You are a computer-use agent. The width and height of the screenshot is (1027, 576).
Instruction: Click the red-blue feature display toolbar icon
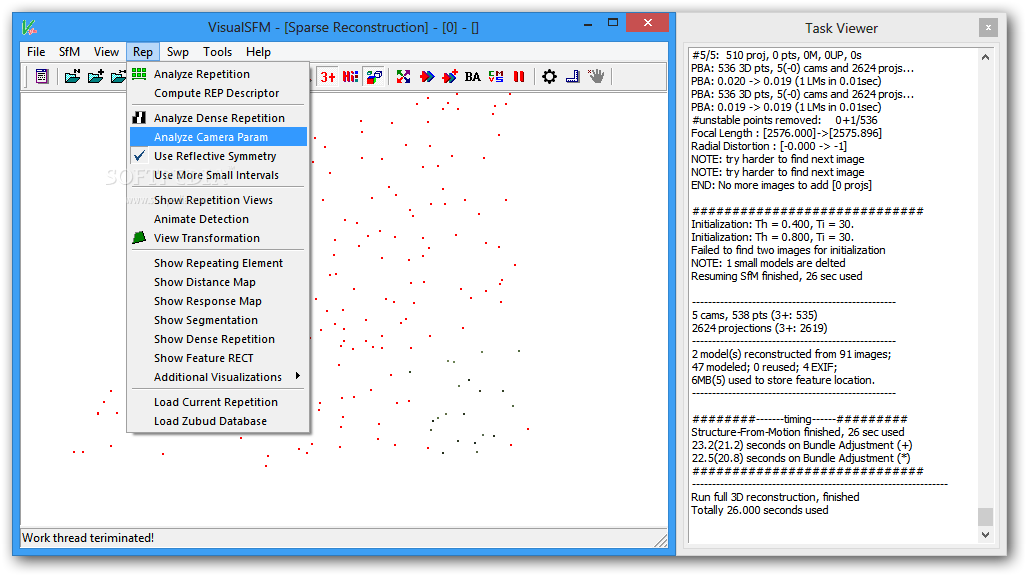(x=351, y=77)
